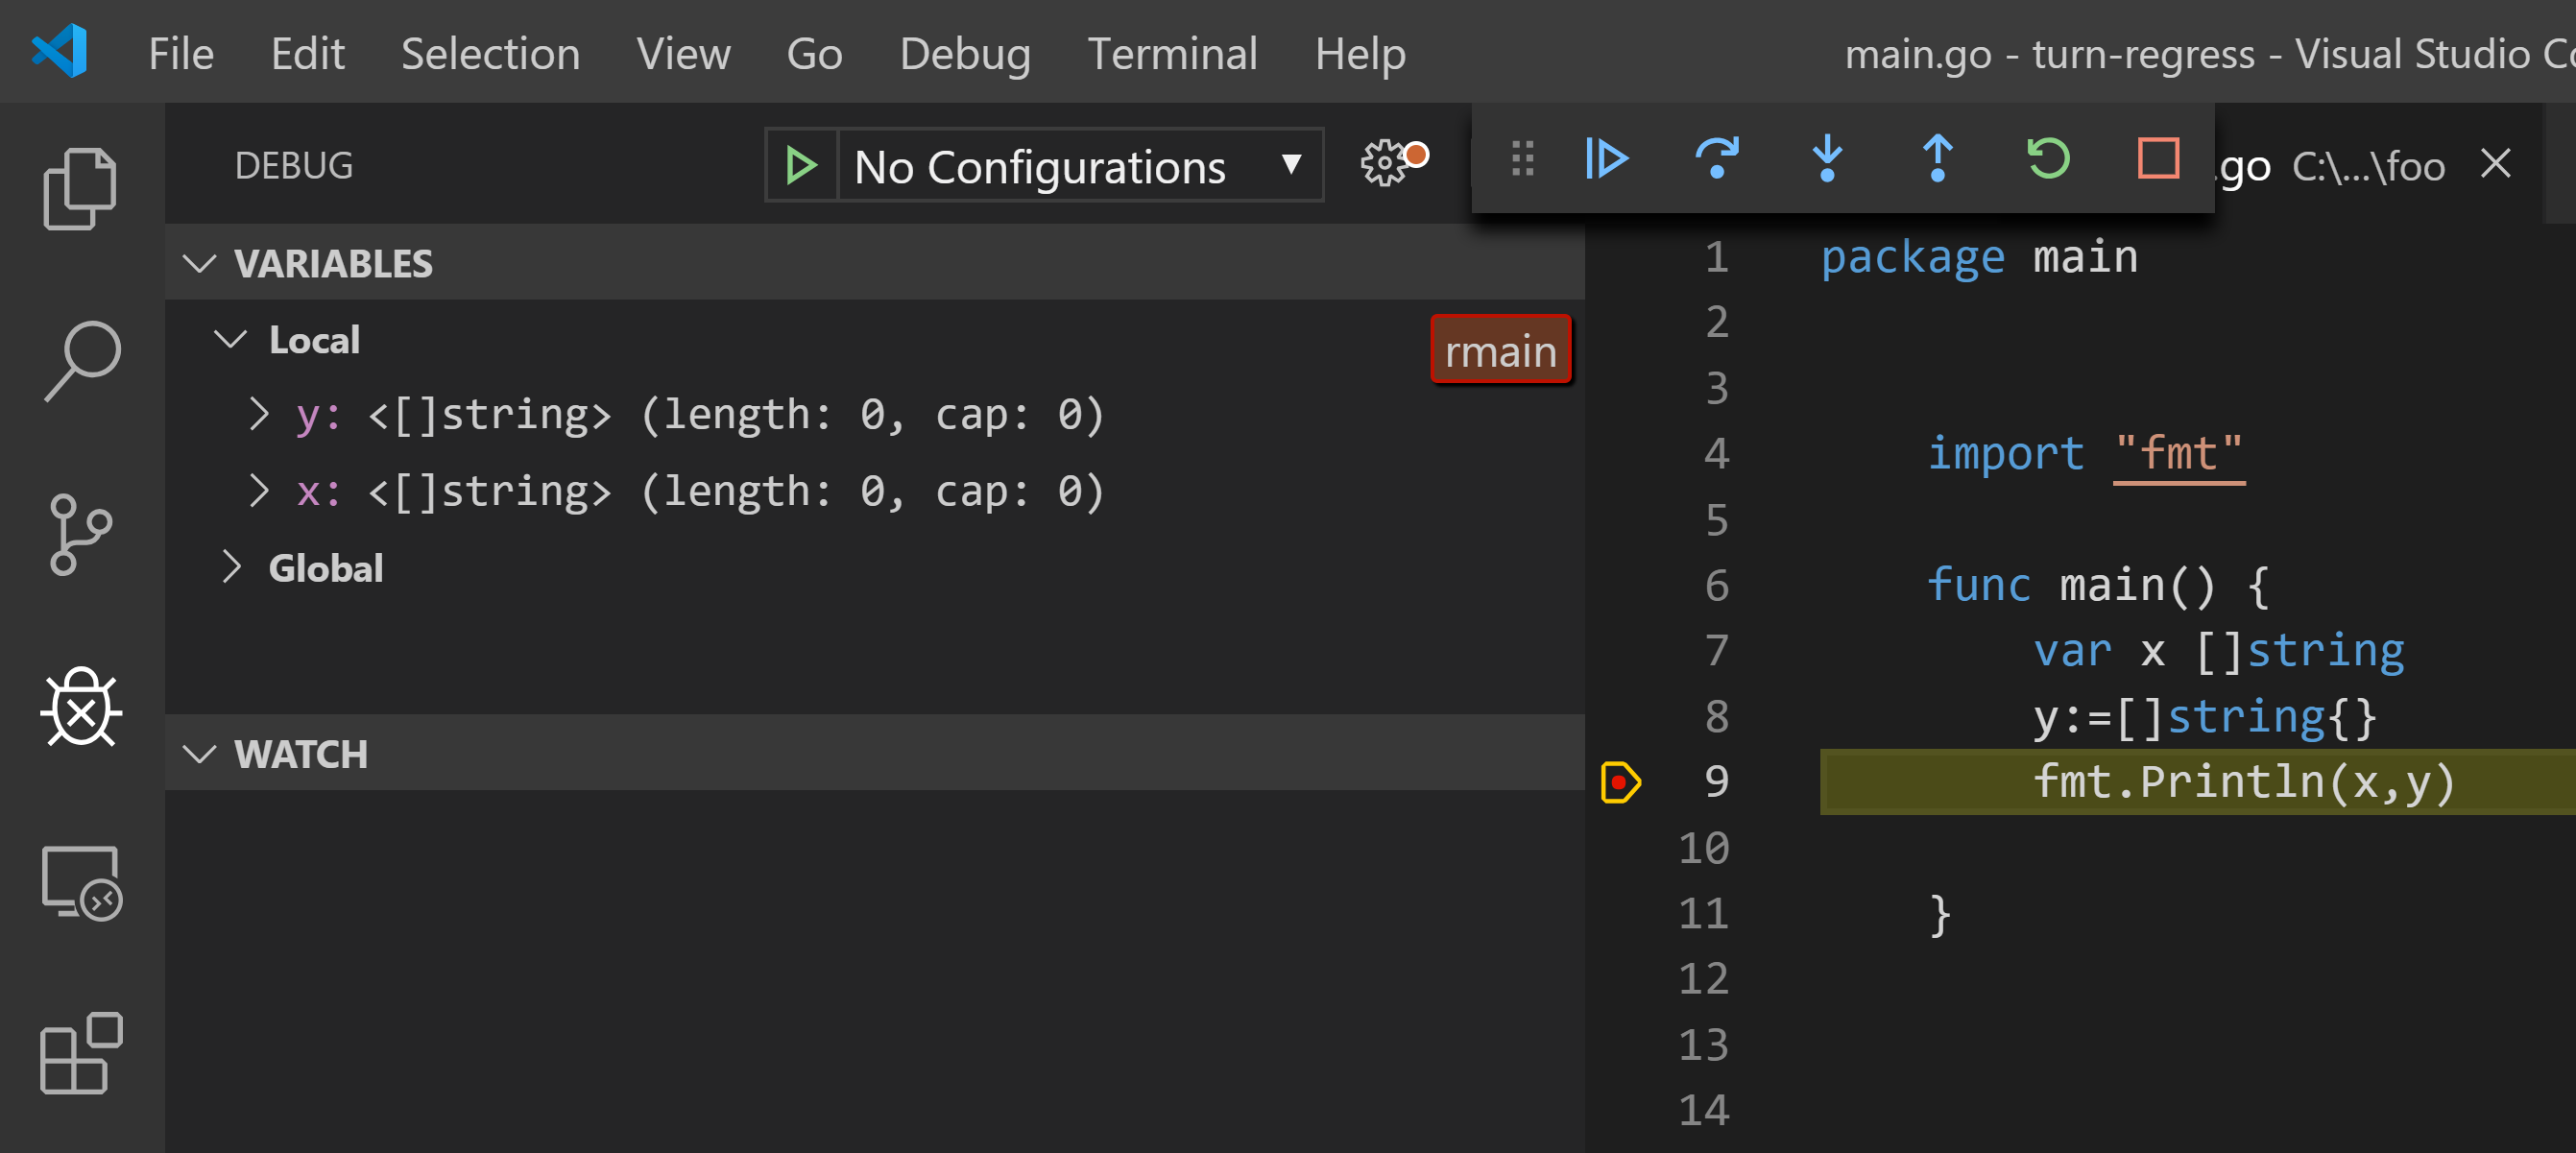This screenshot has height=1153, width=2576.
Task: Click the Step Into debug arrow
Action: point(1827,158)
